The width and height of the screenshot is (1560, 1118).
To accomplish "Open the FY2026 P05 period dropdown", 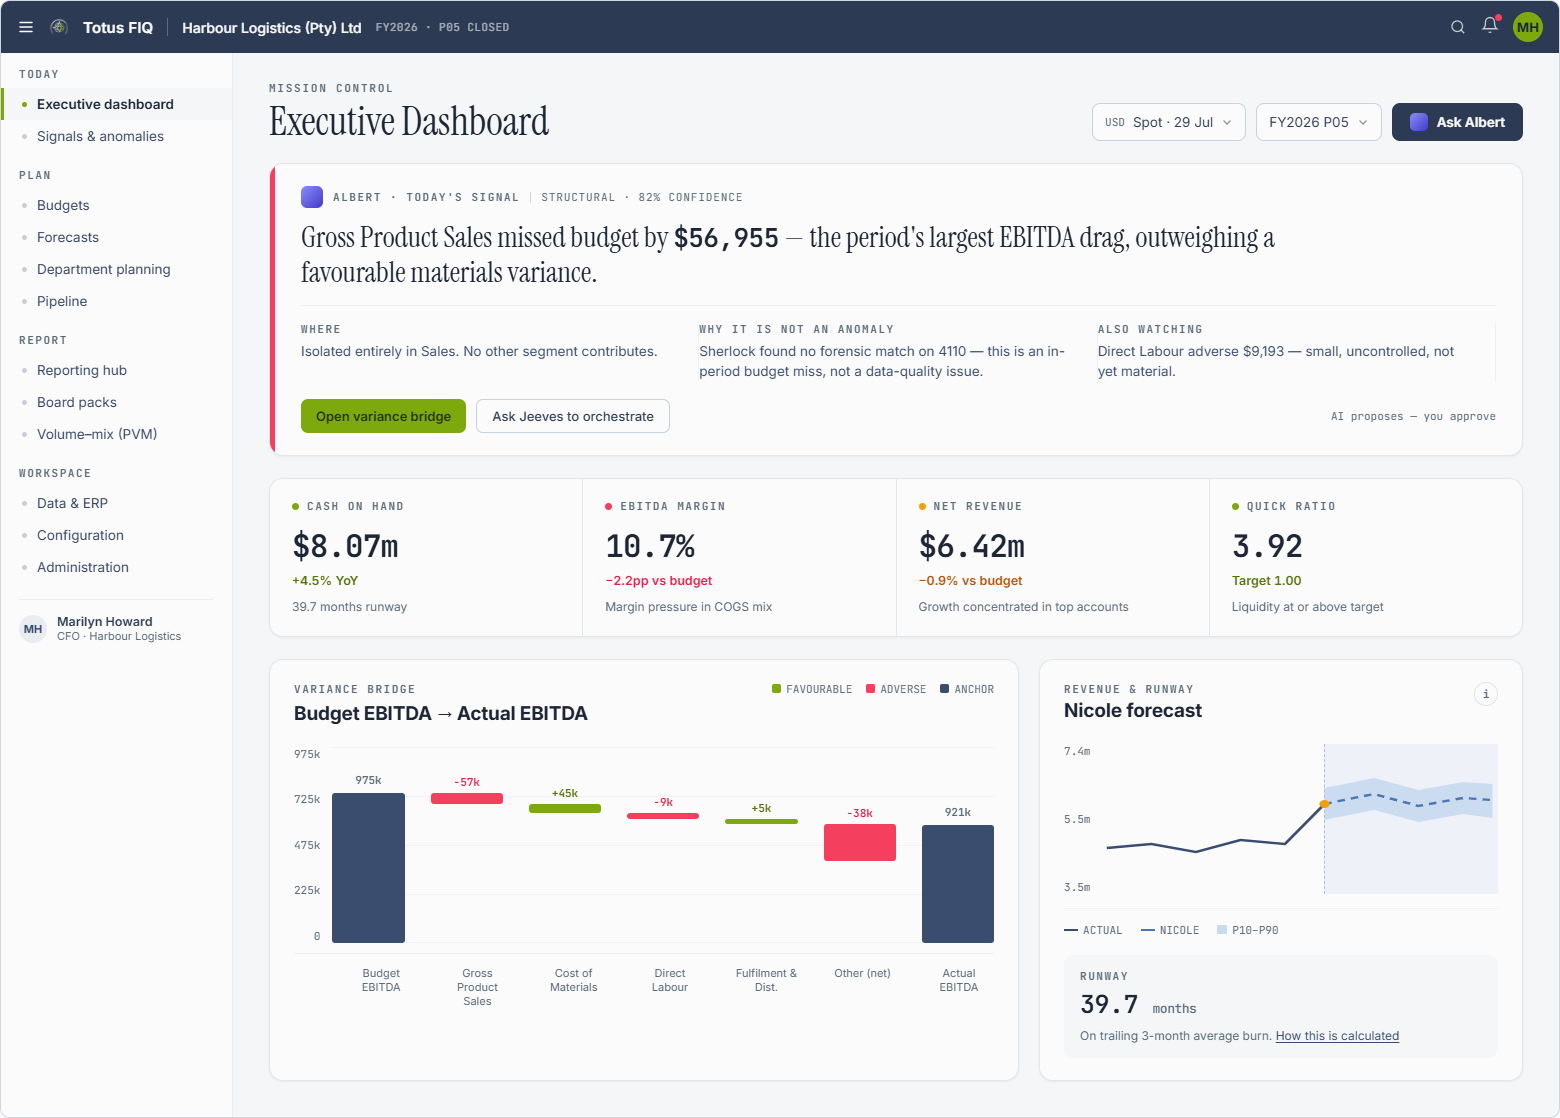I will (x=1319, y=122).
